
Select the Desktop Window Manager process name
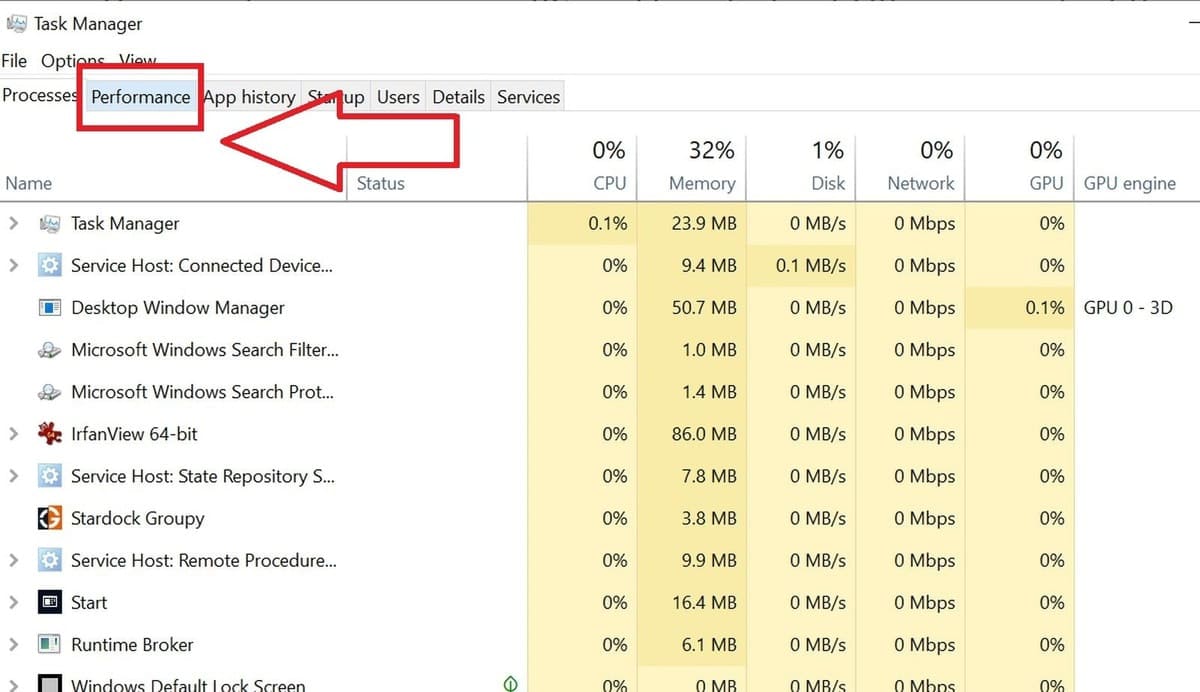point(178,308)
